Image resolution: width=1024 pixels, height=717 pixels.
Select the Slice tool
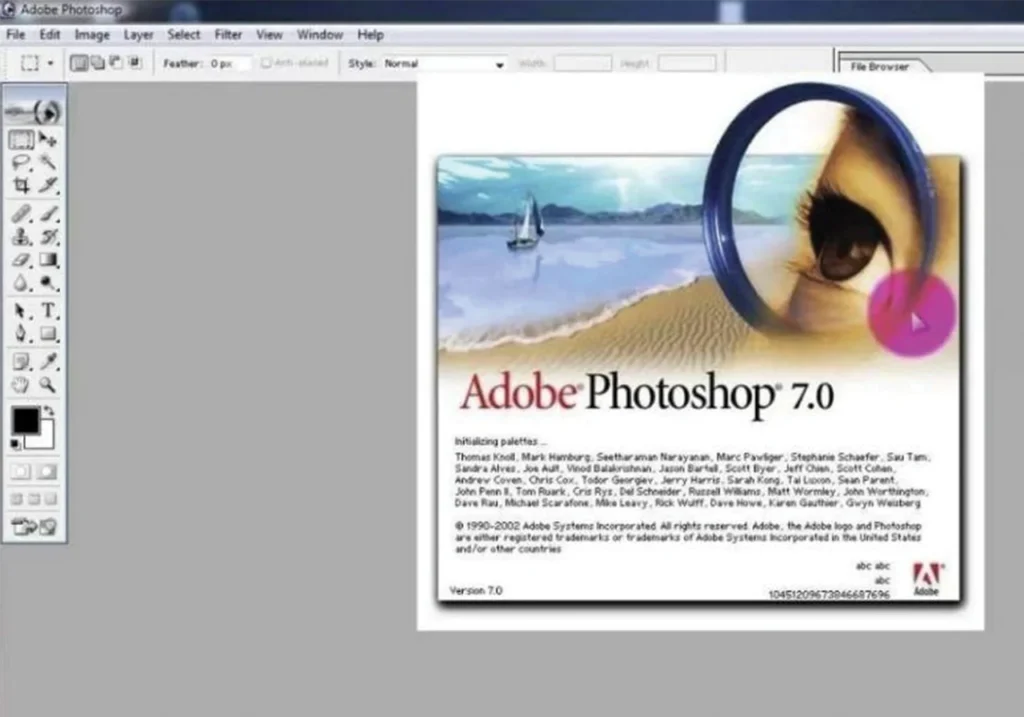pyautogui.click(x=48, y=185)
